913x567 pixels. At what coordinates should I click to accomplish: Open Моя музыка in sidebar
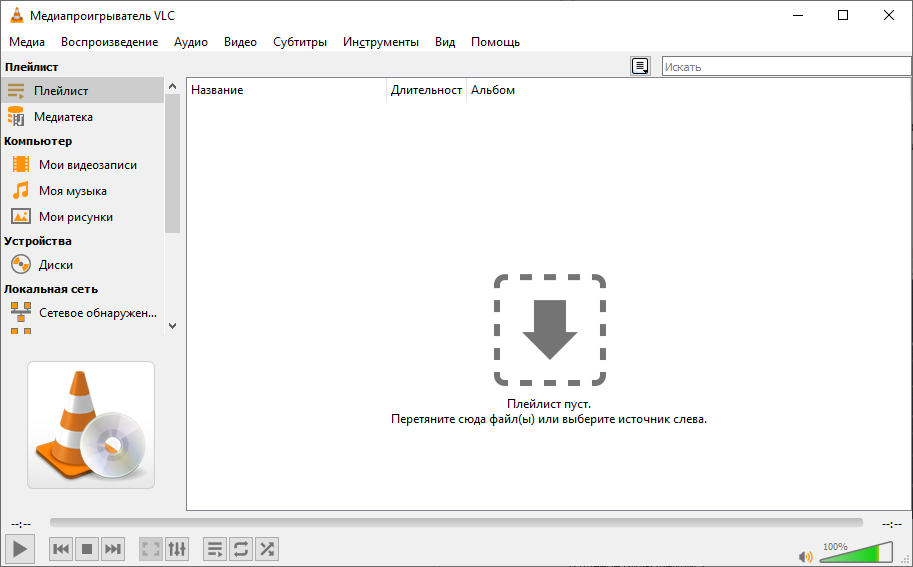tap(83, 191)
